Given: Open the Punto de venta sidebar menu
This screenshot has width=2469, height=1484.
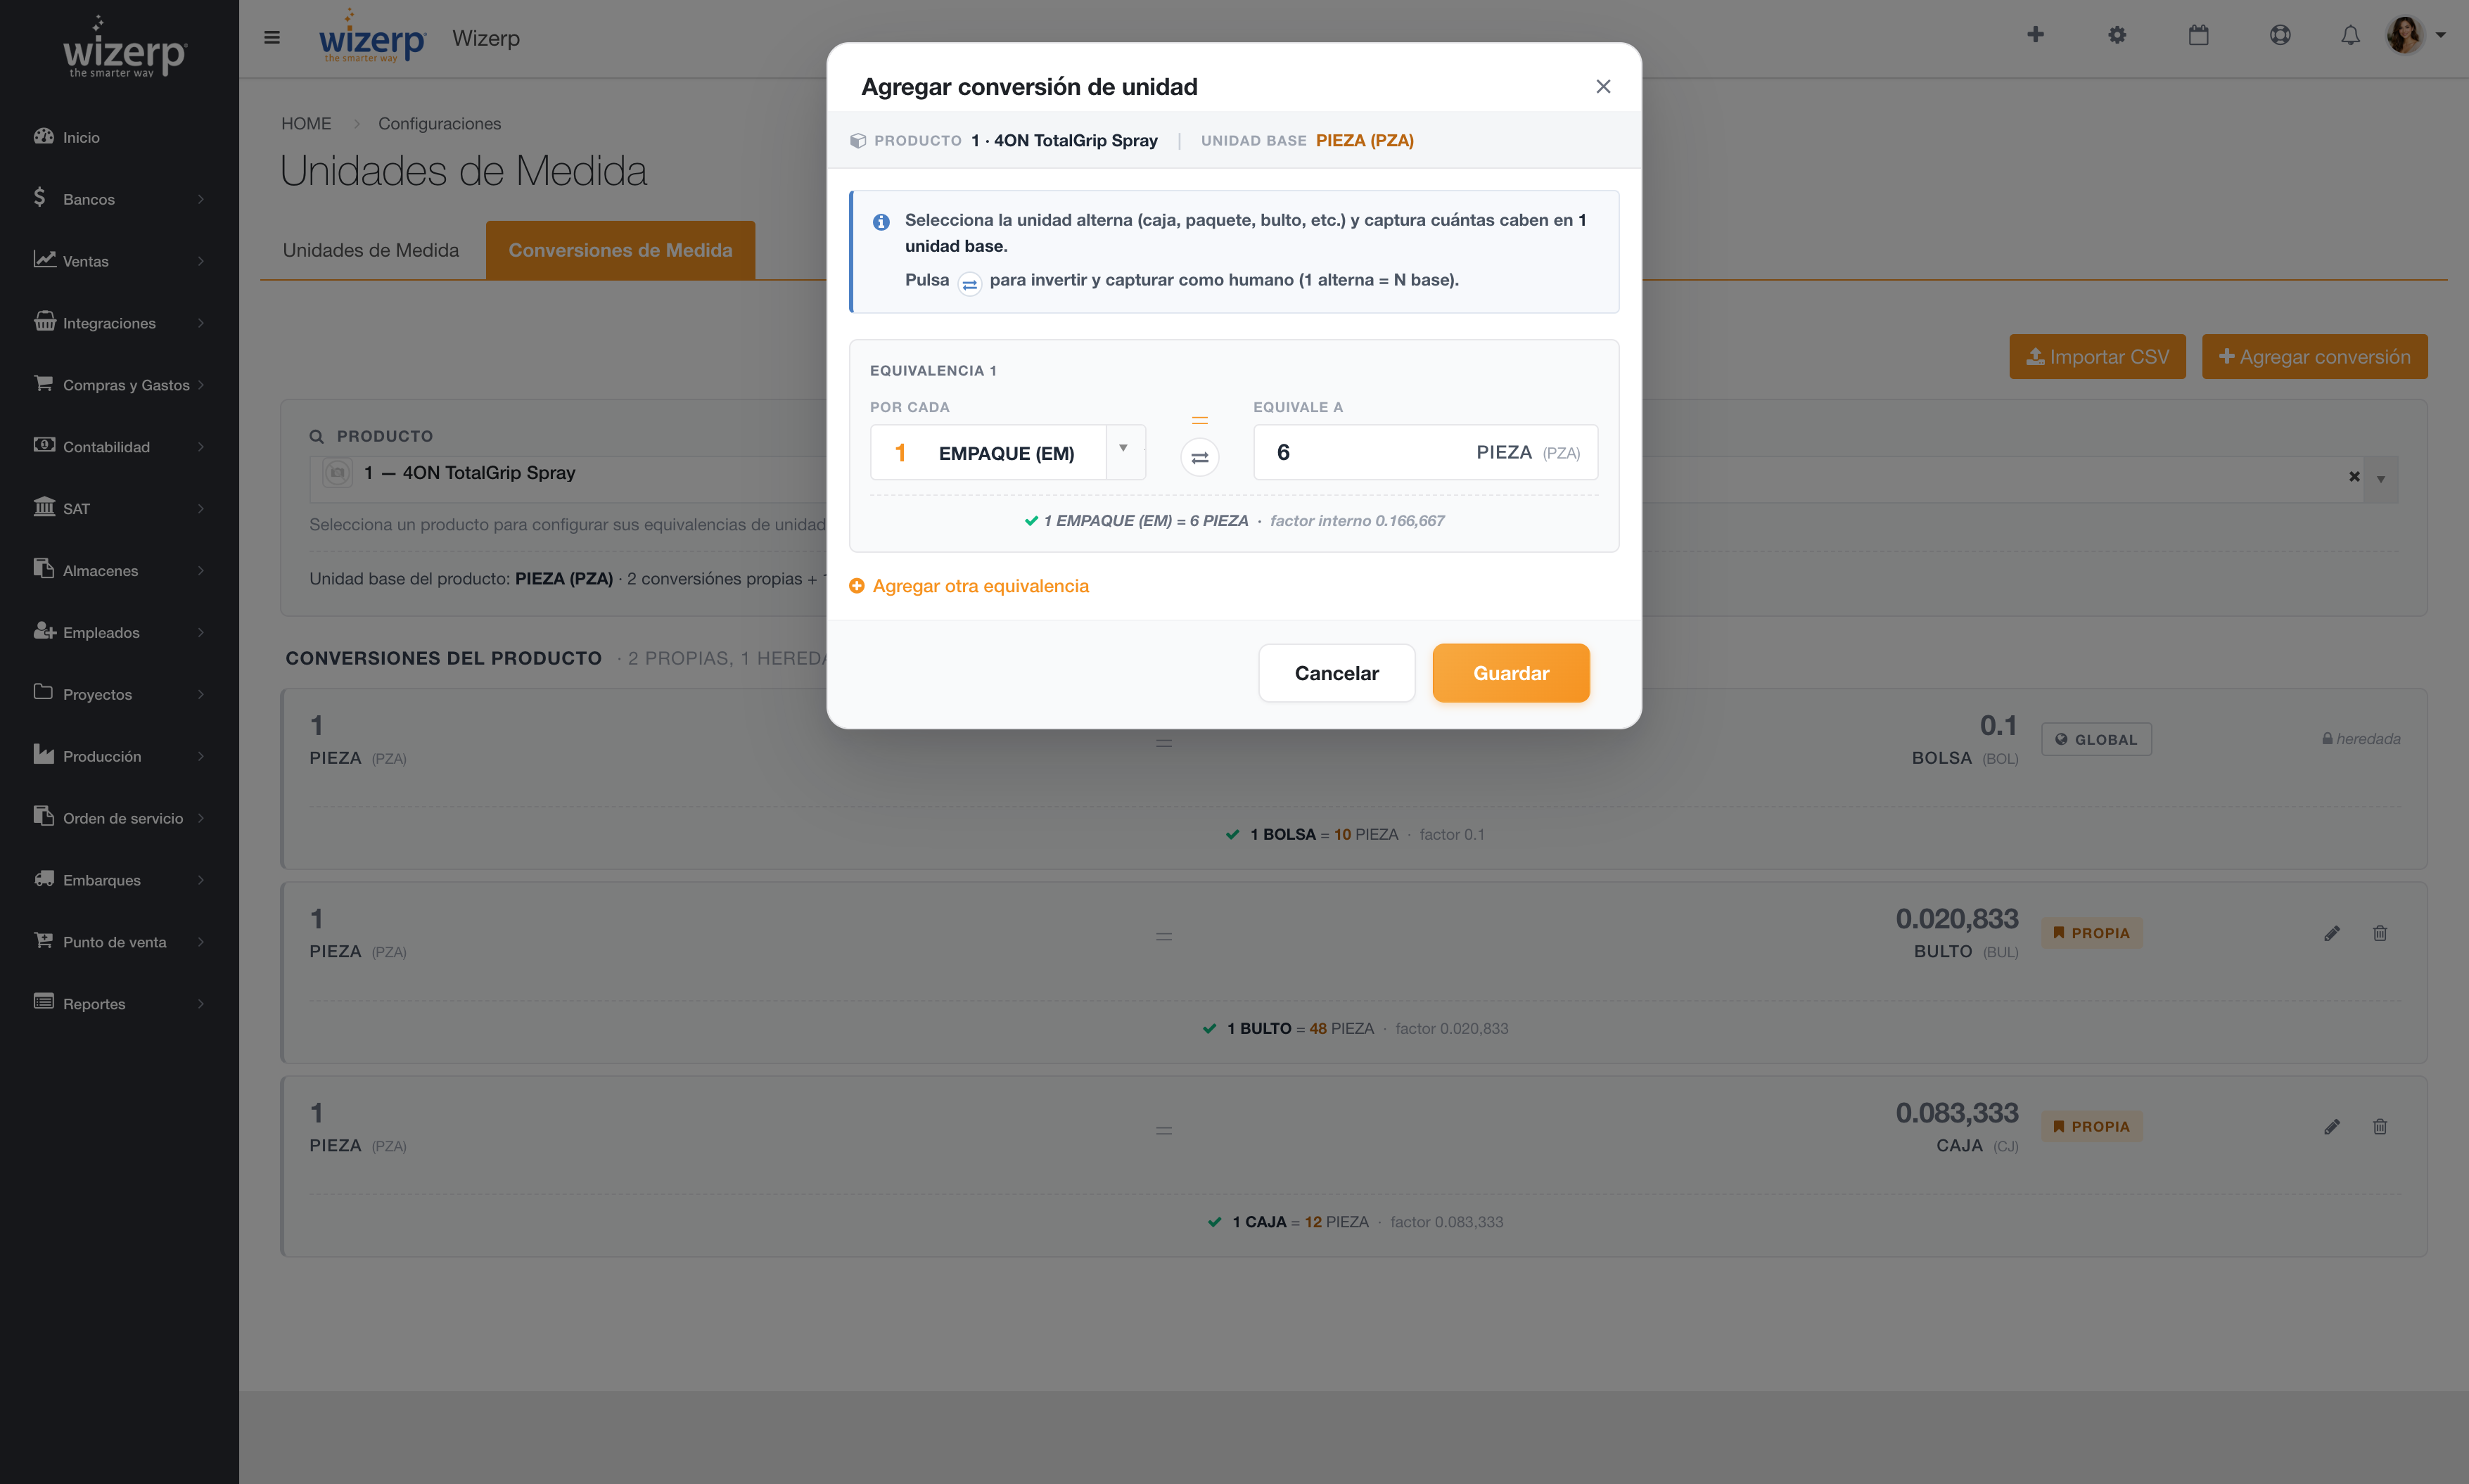Looking at the screenshot, I should pos(119,943).
